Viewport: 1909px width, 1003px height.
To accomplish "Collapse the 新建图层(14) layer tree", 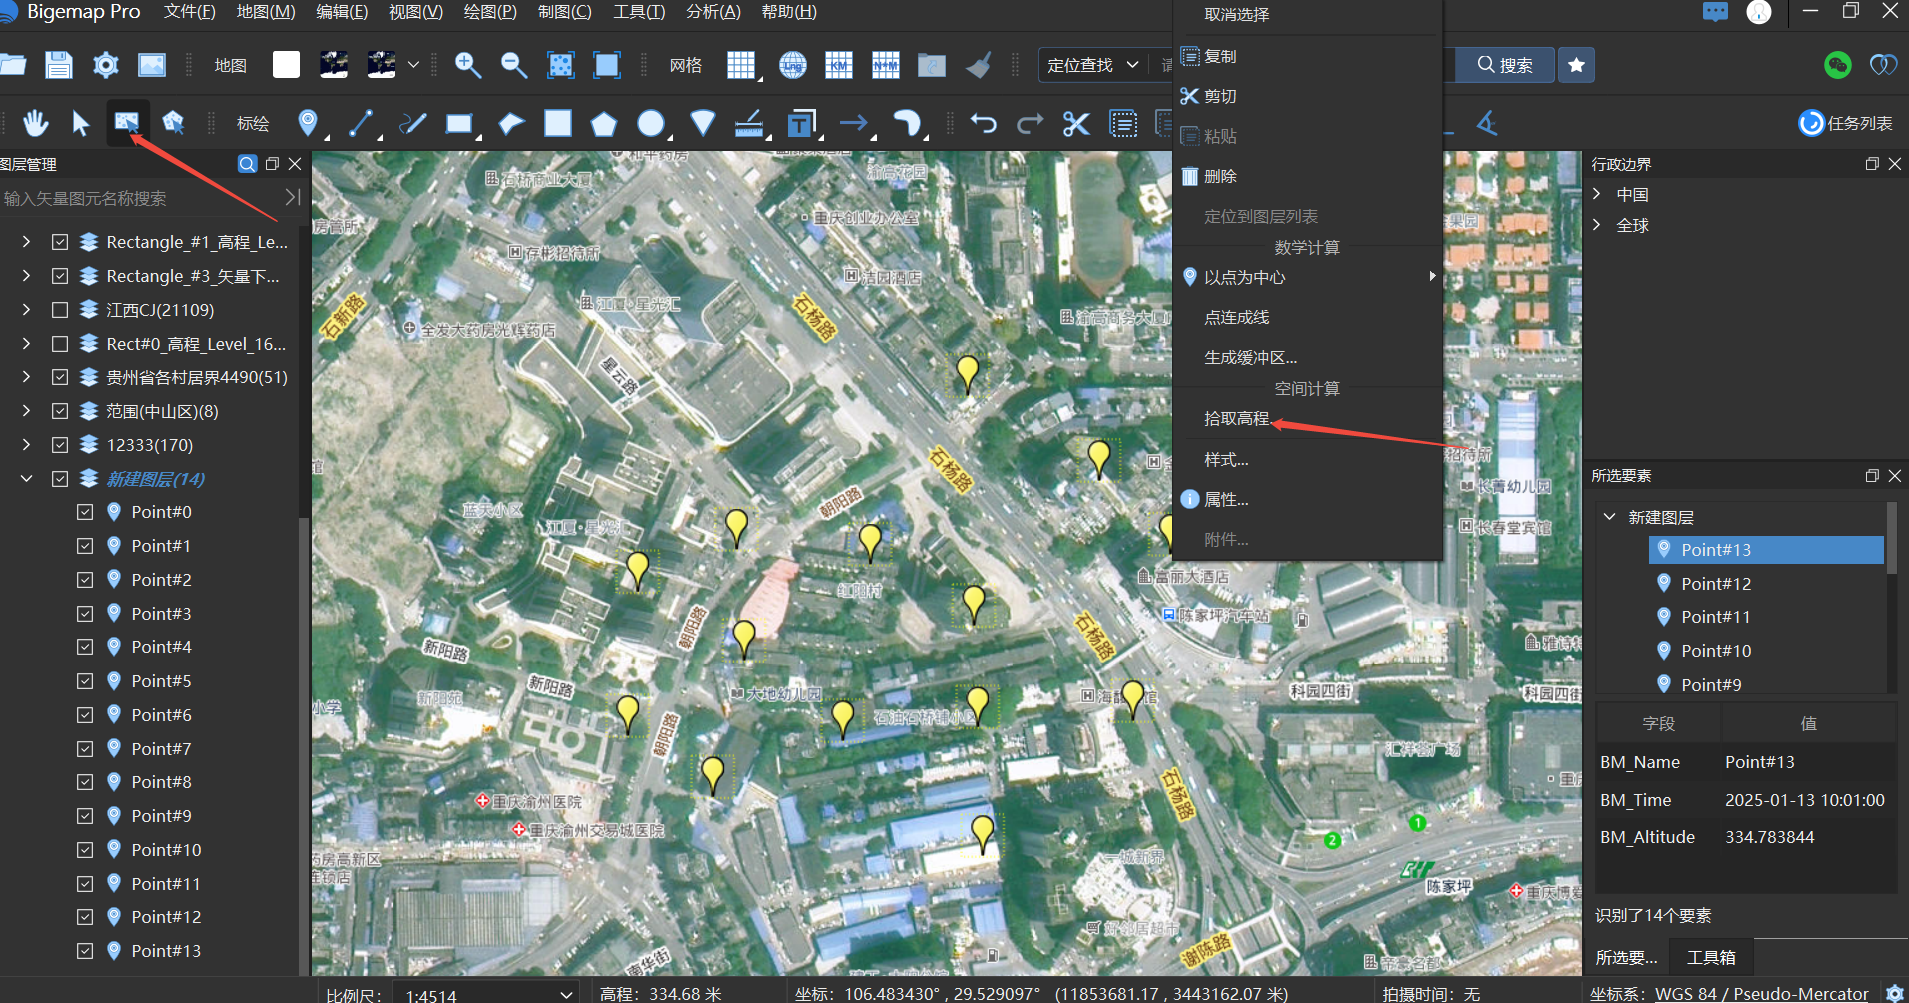I will coord(25,478).
